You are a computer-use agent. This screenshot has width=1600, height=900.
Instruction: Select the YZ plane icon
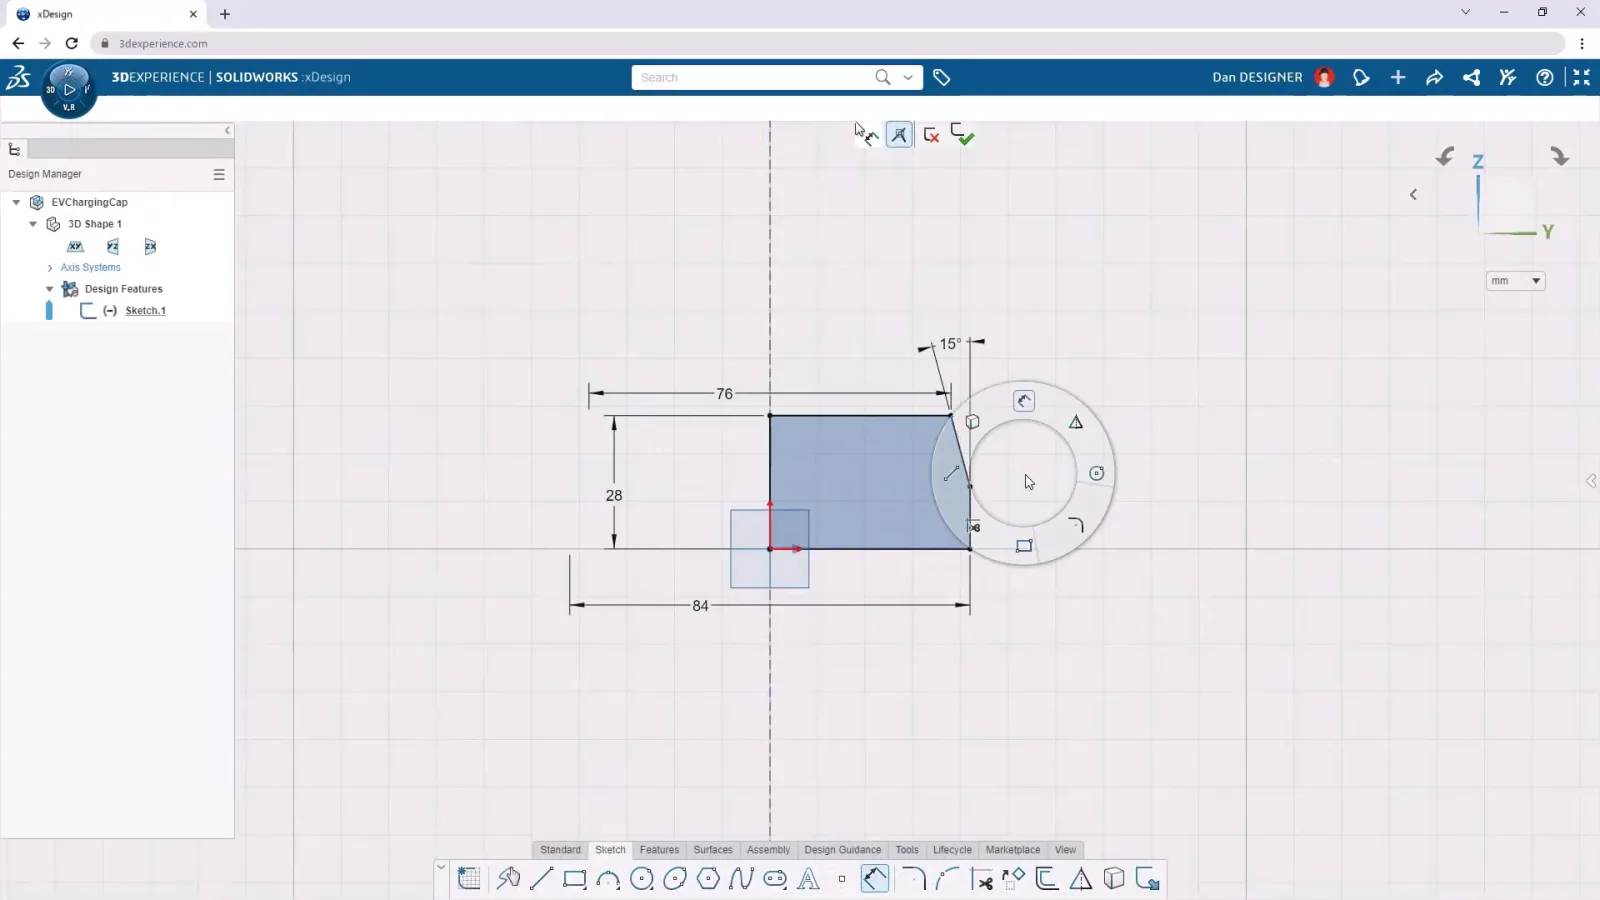tap(113, 246)
